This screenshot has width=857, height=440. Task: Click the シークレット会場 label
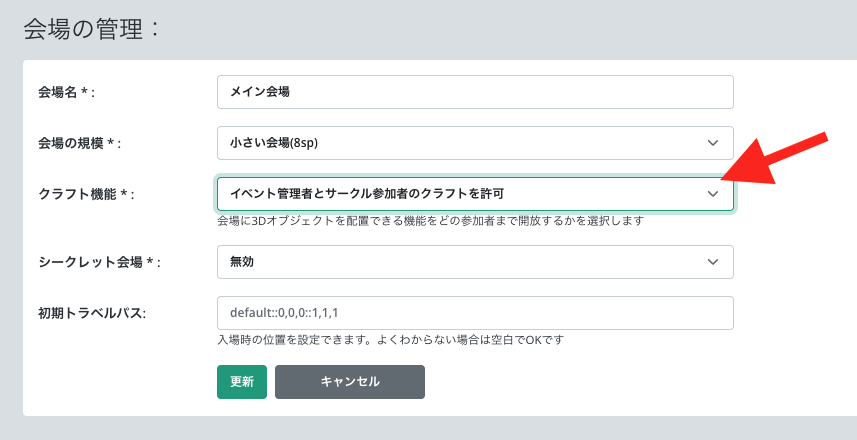92,262
